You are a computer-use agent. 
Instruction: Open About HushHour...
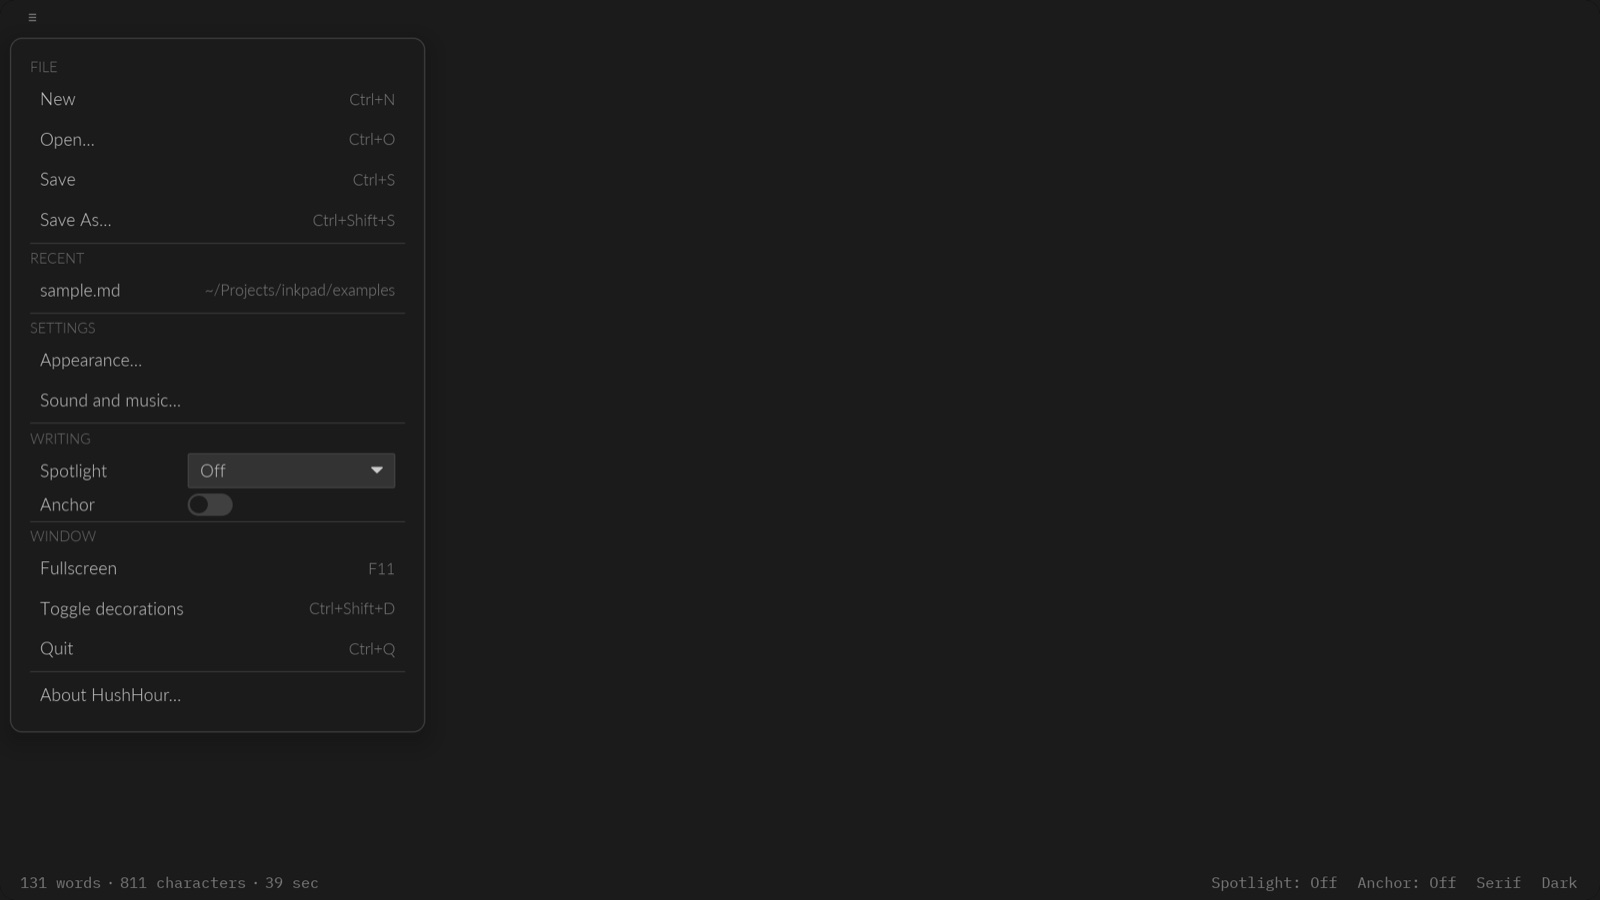[x=217, y=695]
